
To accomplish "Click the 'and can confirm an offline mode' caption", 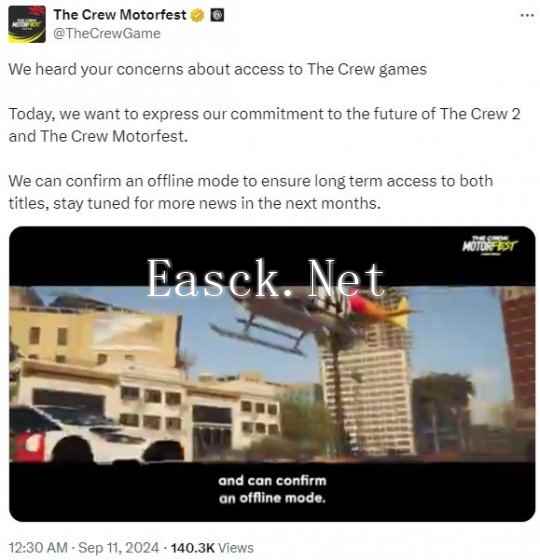I will pyautogui.click(x=272, y=489).
